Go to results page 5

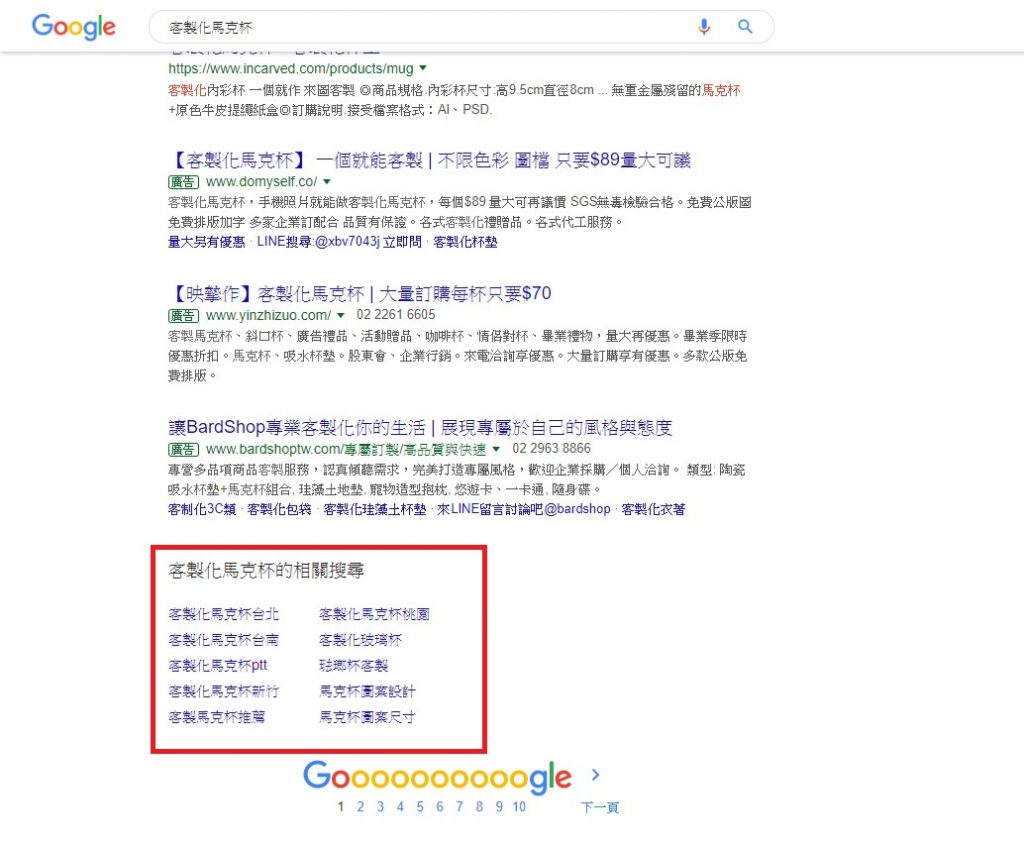click(x=419, y=807)
